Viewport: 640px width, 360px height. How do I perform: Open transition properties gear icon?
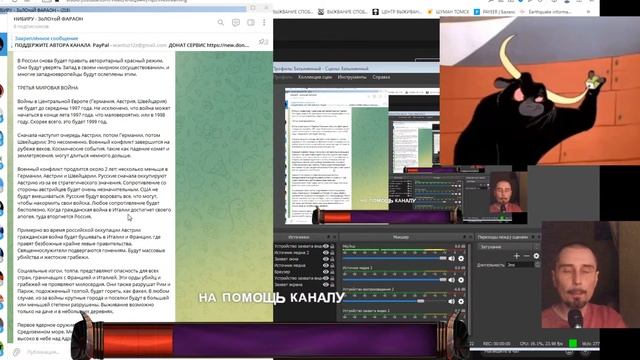tap(536, 256)
